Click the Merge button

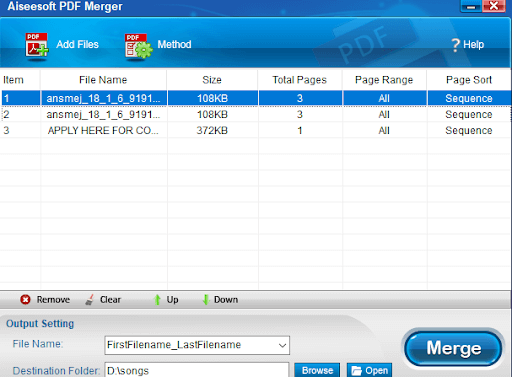[x=453, y=348]
